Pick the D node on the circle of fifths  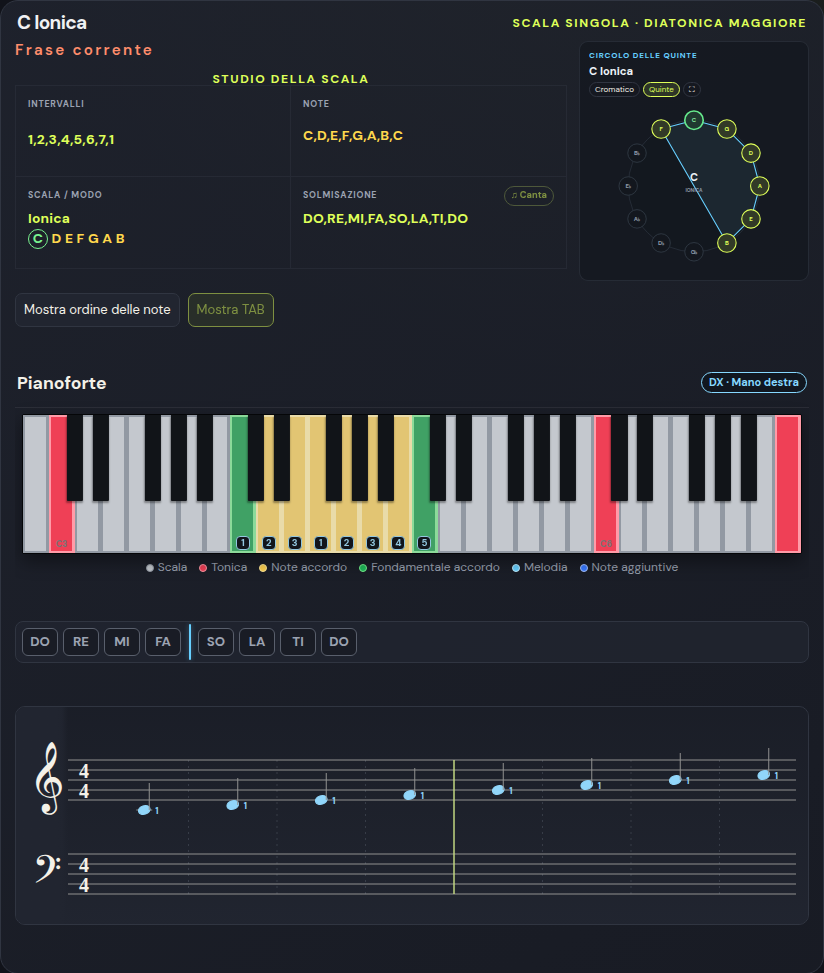751,153
